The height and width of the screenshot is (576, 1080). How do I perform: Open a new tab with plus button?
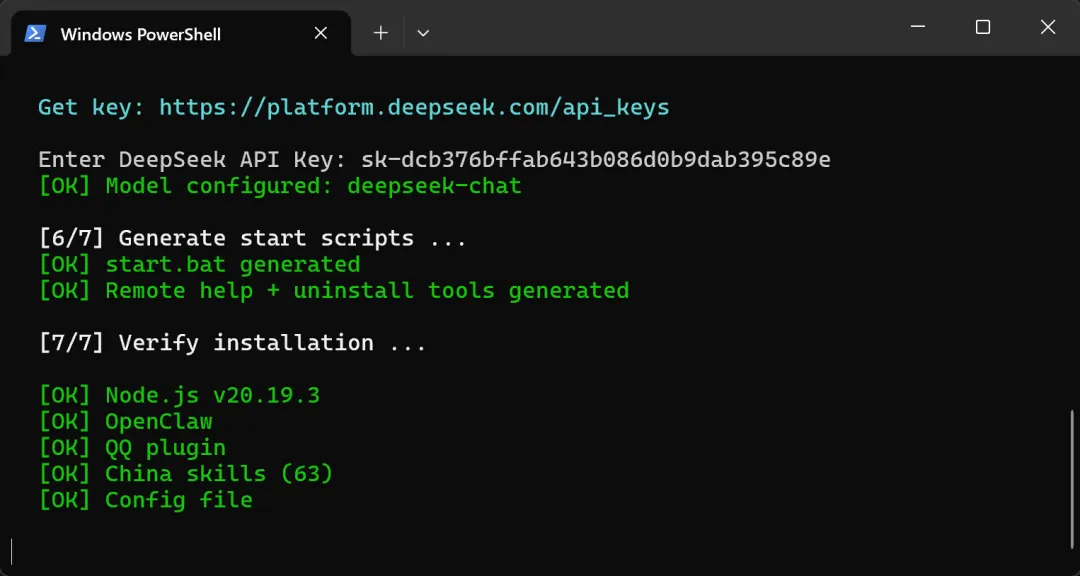[x=380, y=33]
